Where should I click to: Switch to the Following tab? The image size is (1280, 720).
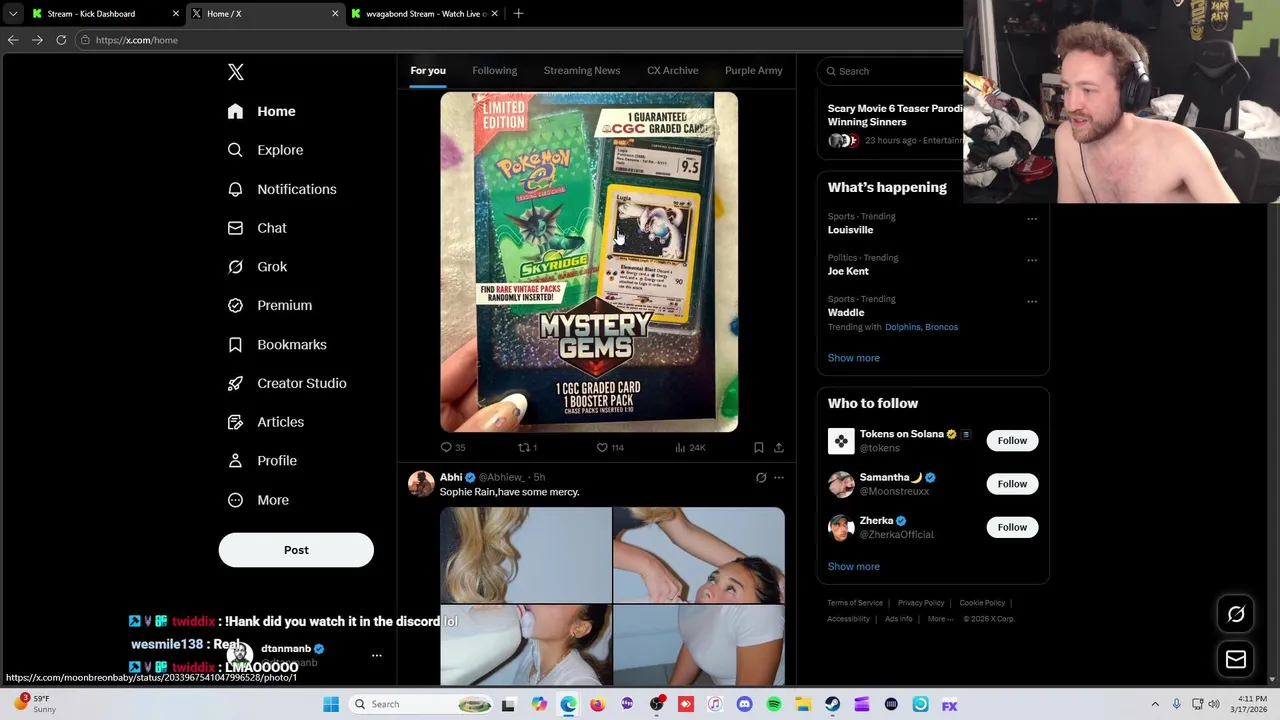point(495,70)
